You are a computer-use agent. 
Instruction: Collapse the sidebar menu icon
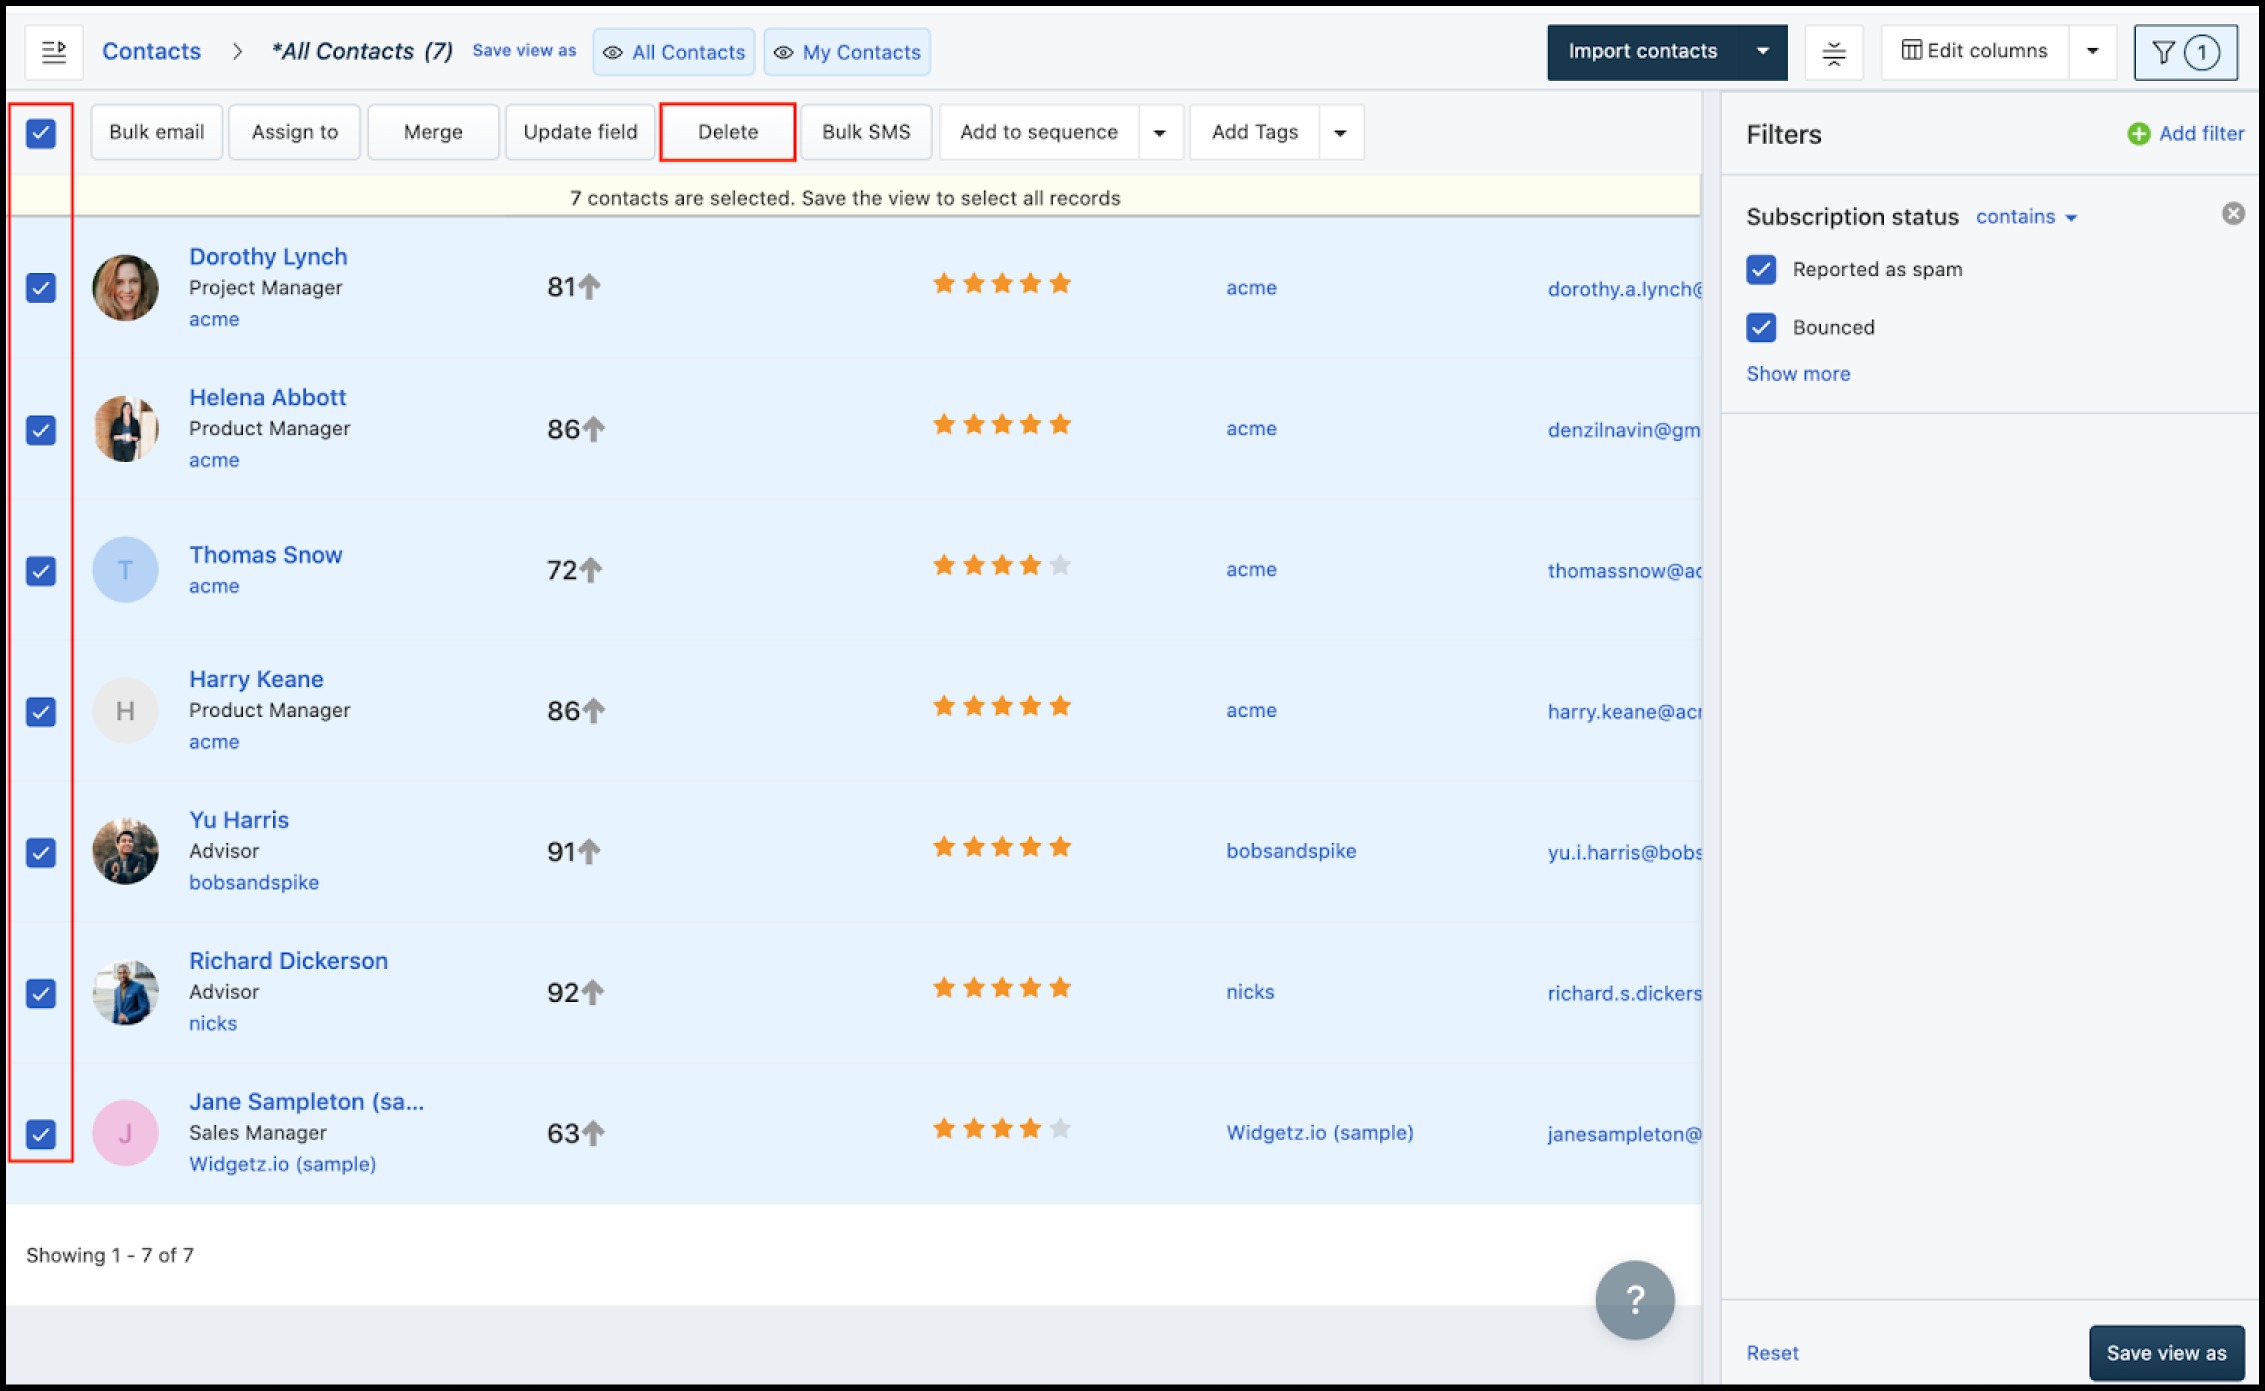pyautogui.click(x=54, y=52)
